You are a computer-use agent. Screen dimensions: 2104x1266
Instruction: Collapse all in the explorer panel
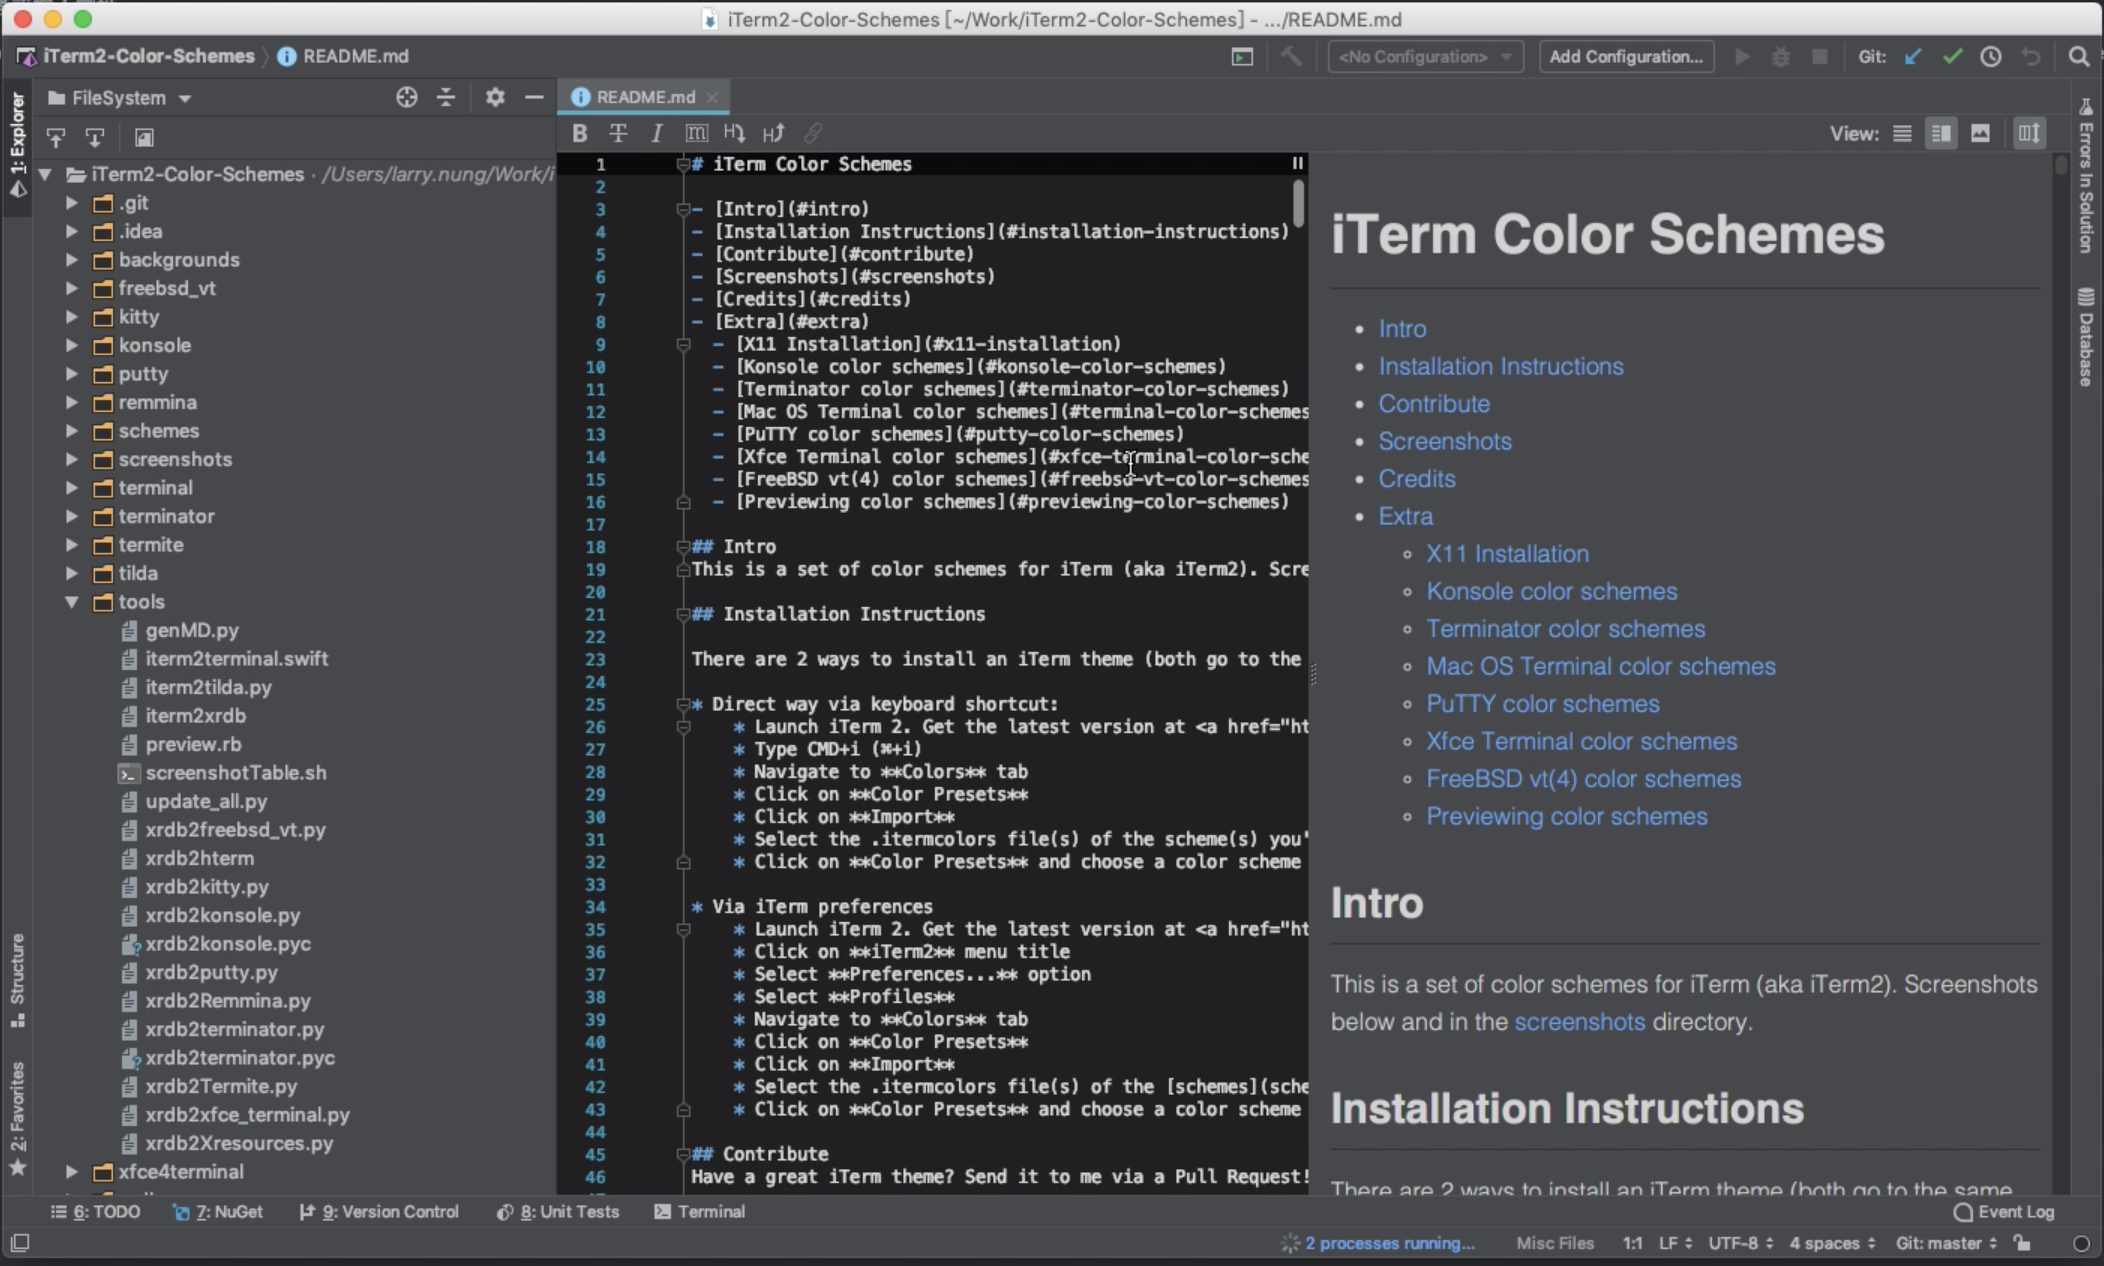point(446,97)
